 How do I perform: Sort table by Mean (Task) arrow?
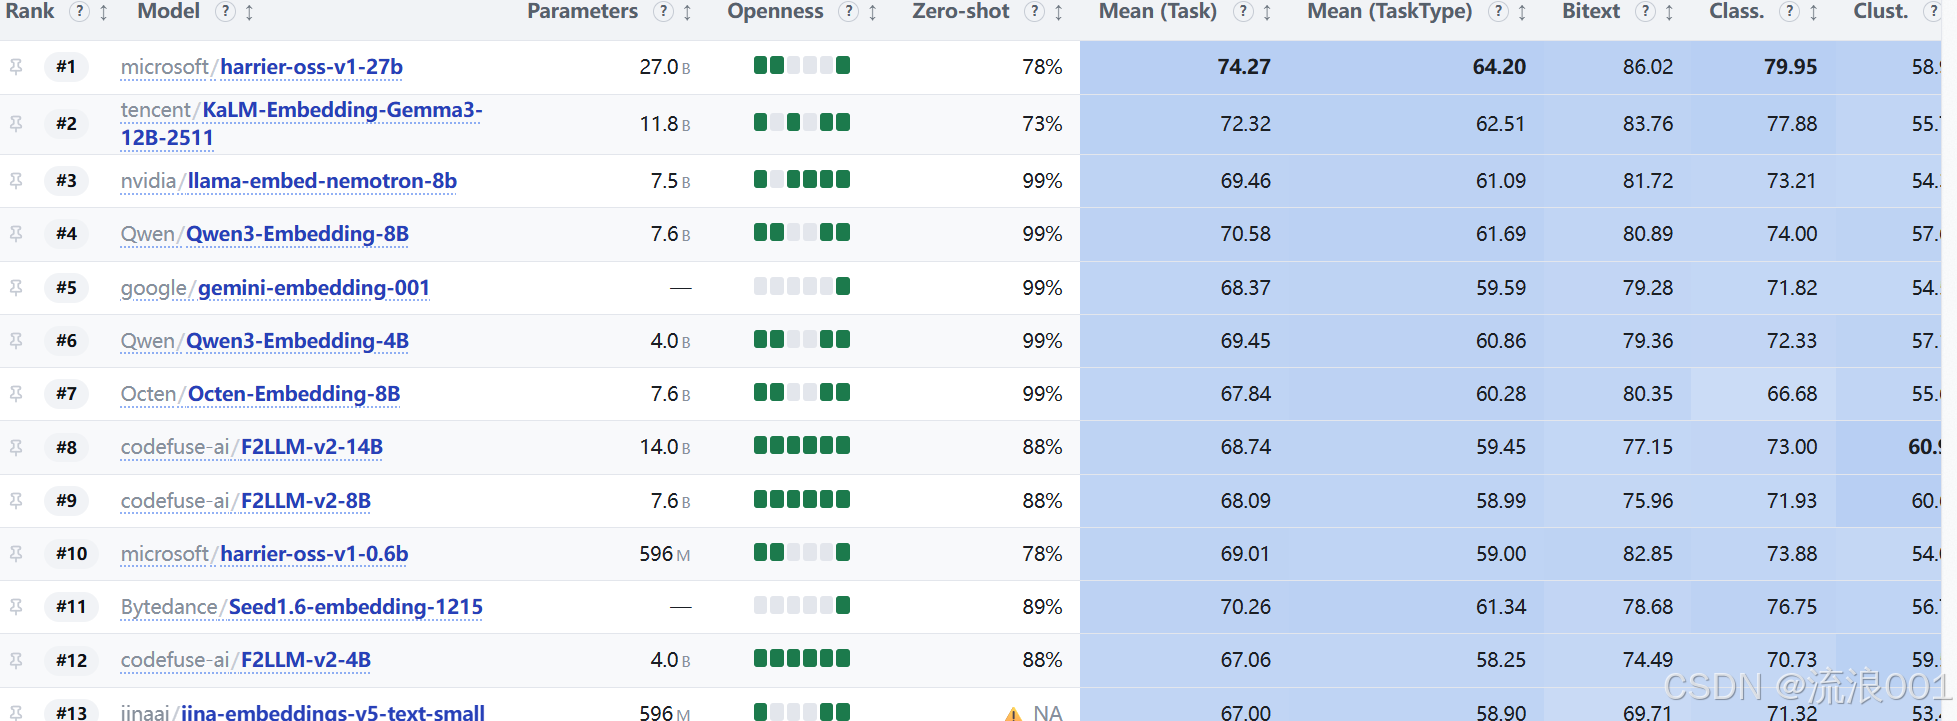coord(1267,12)
